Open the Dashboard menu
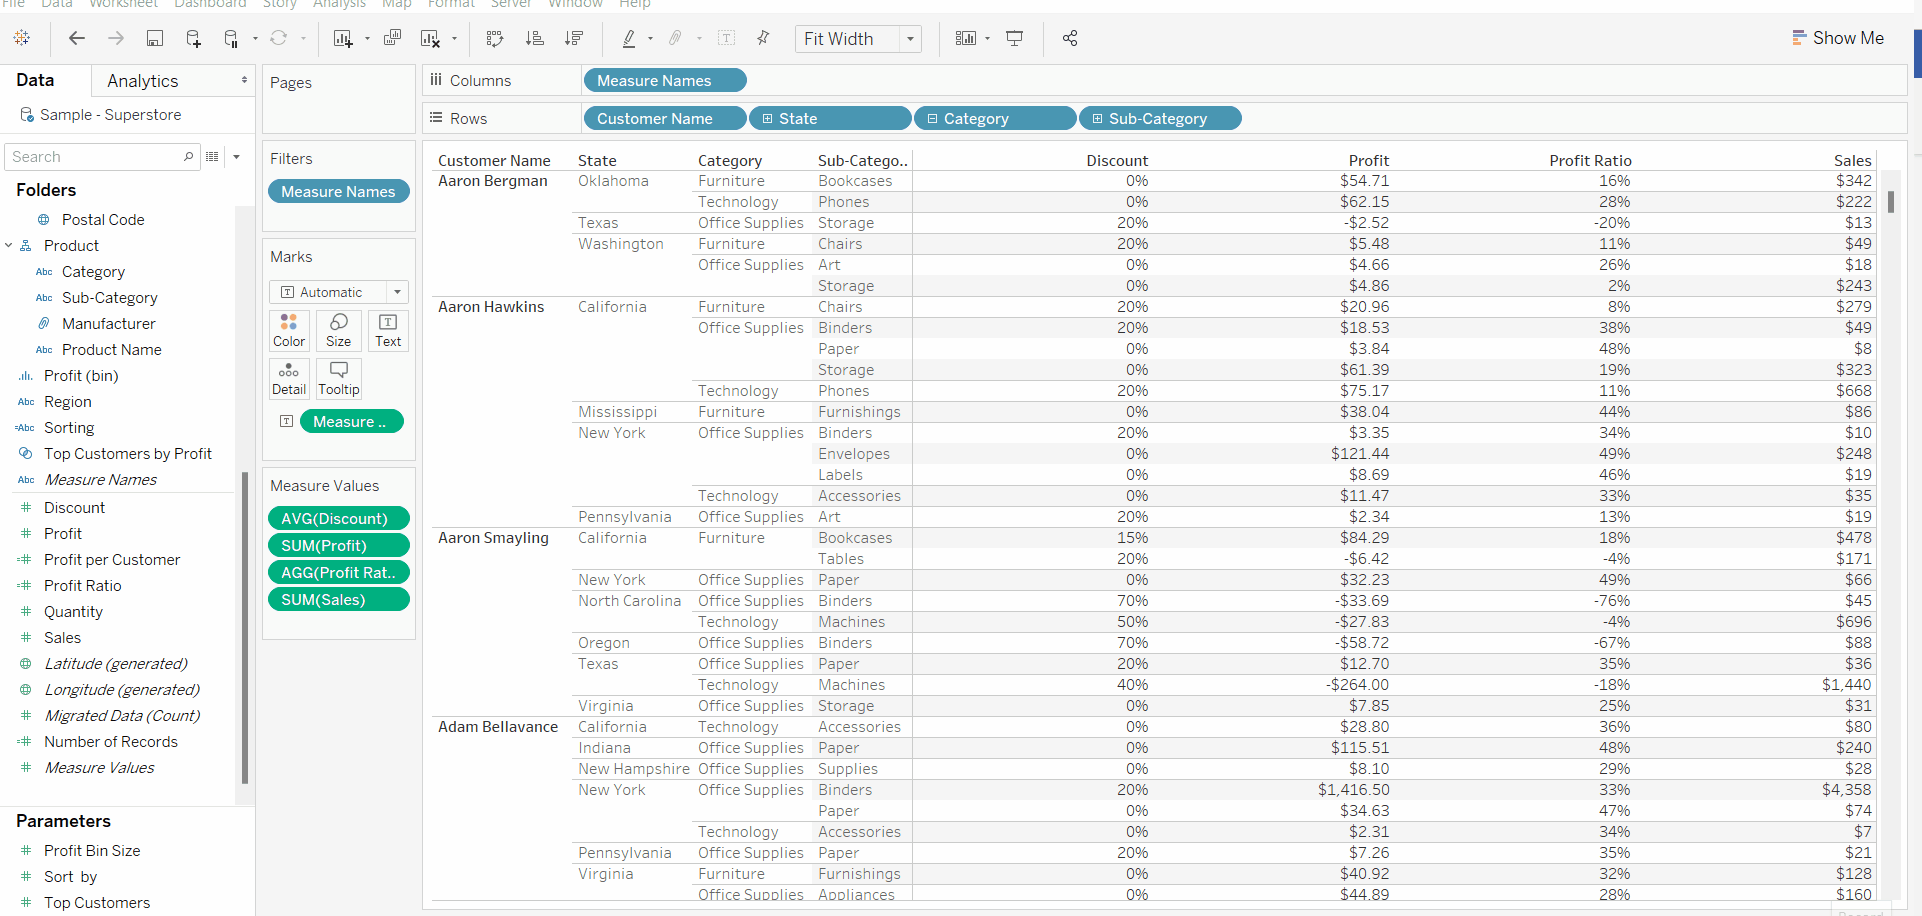Image resolution: width=1922 pixels, height=916 pixels. pos(210,4)
